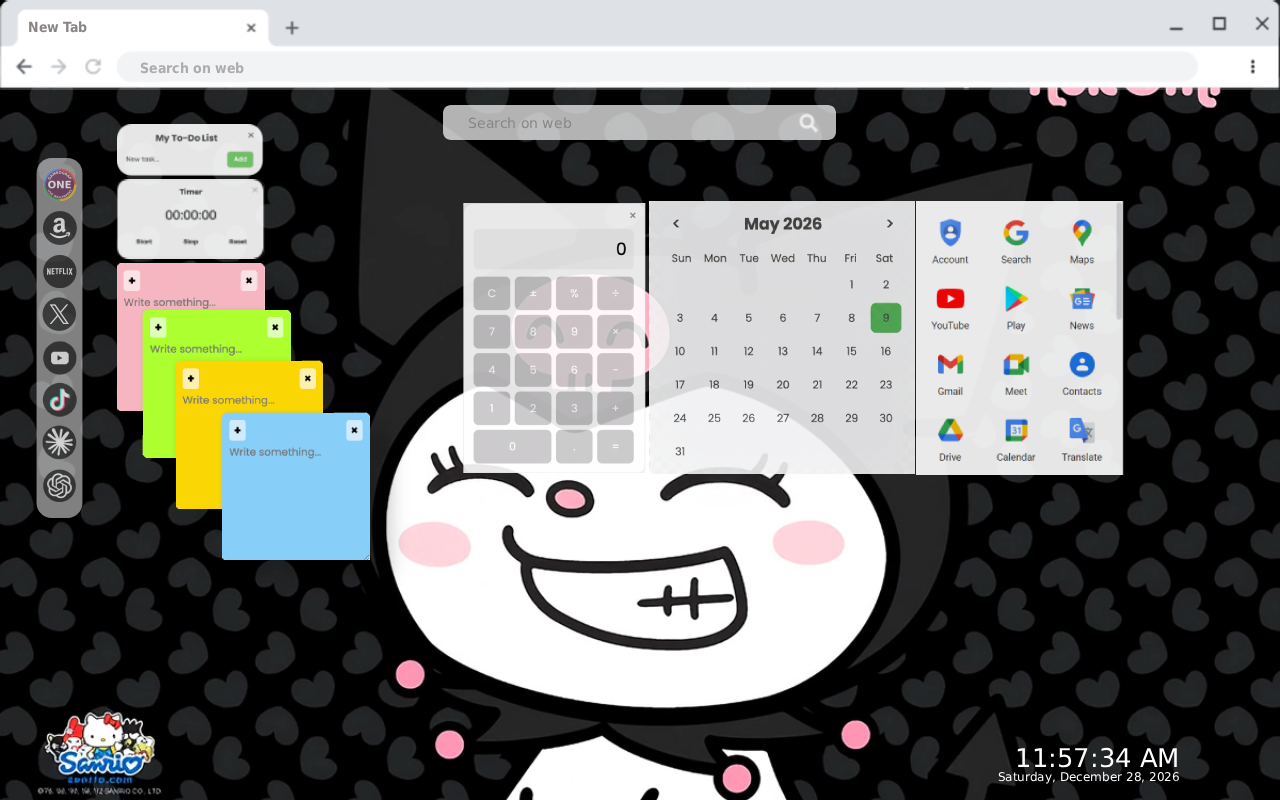Pick May 31 on the calendar widget
This screenshot has height=800, width=1280.
[x=680, y=451]
